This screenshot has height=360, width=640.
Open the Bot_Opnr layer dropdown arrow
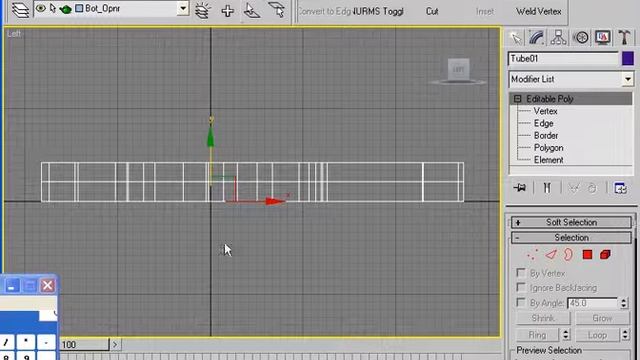183,8
